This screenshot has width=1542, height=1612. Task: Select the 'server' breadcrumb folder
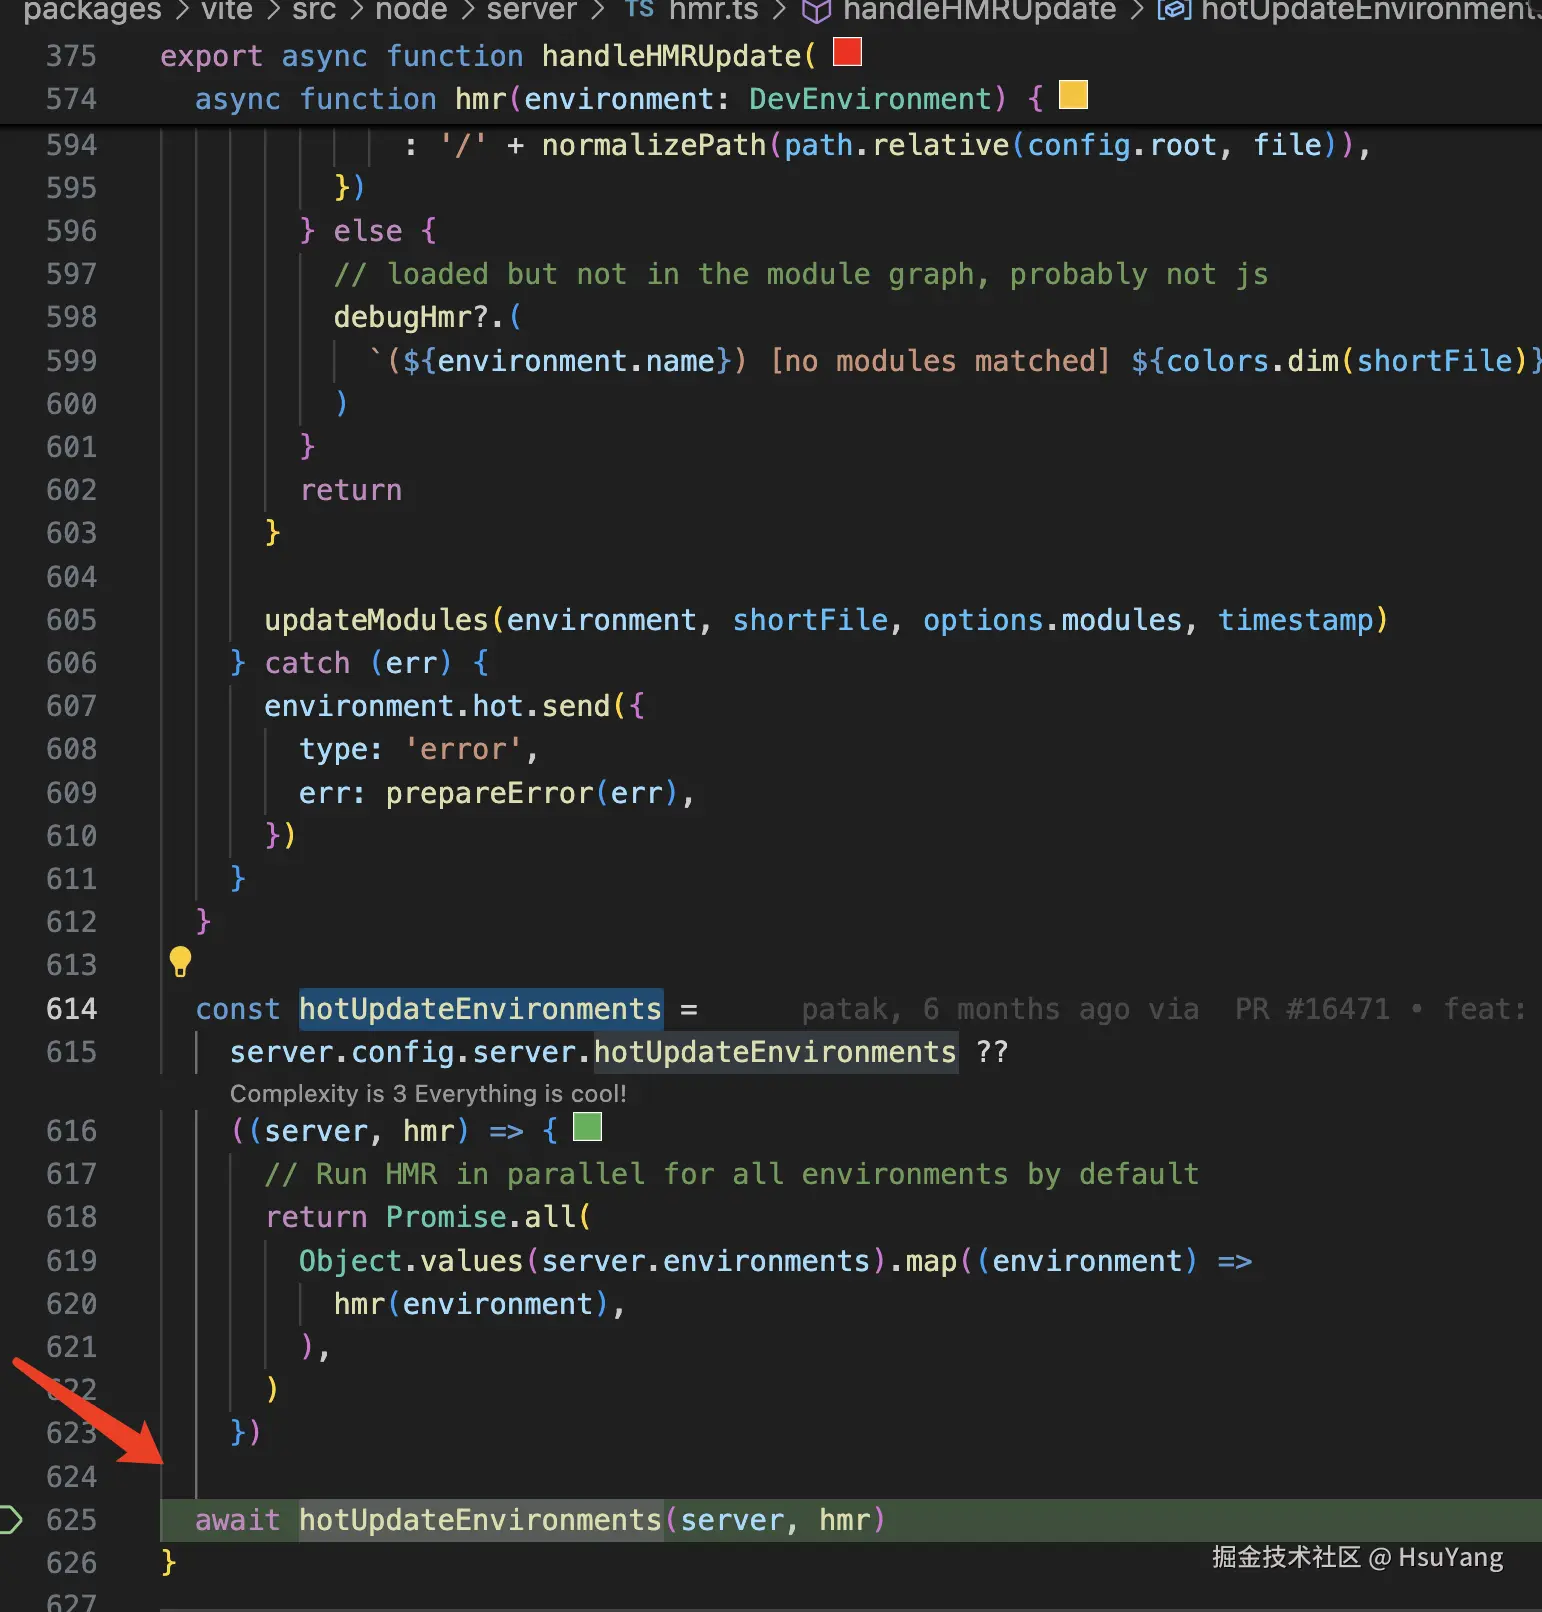pos(531,11)
